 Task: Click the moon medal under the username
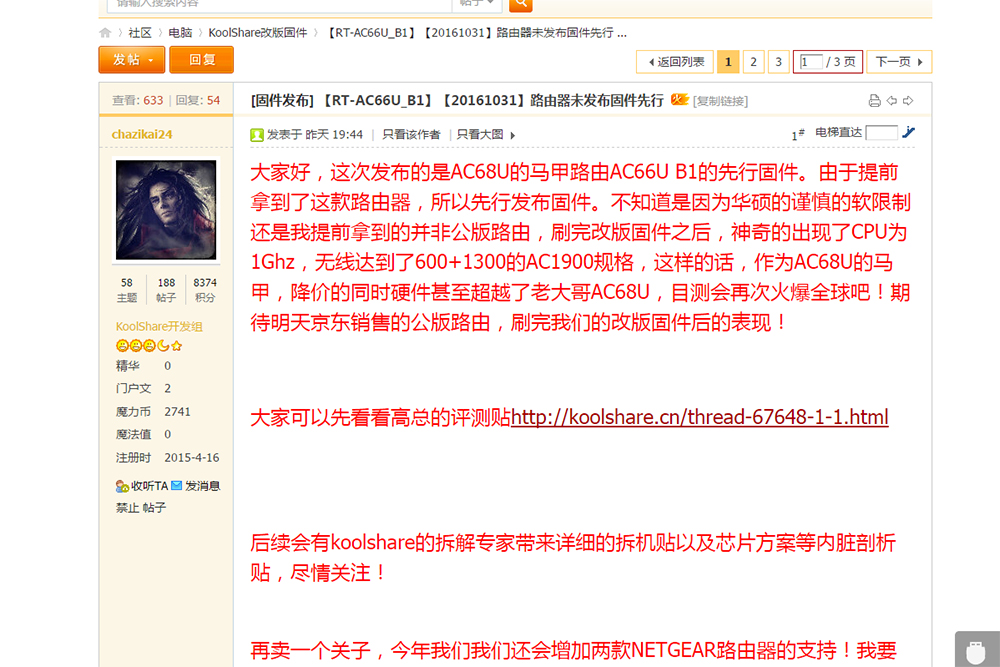pyautogui.click(x=162, y=345)
